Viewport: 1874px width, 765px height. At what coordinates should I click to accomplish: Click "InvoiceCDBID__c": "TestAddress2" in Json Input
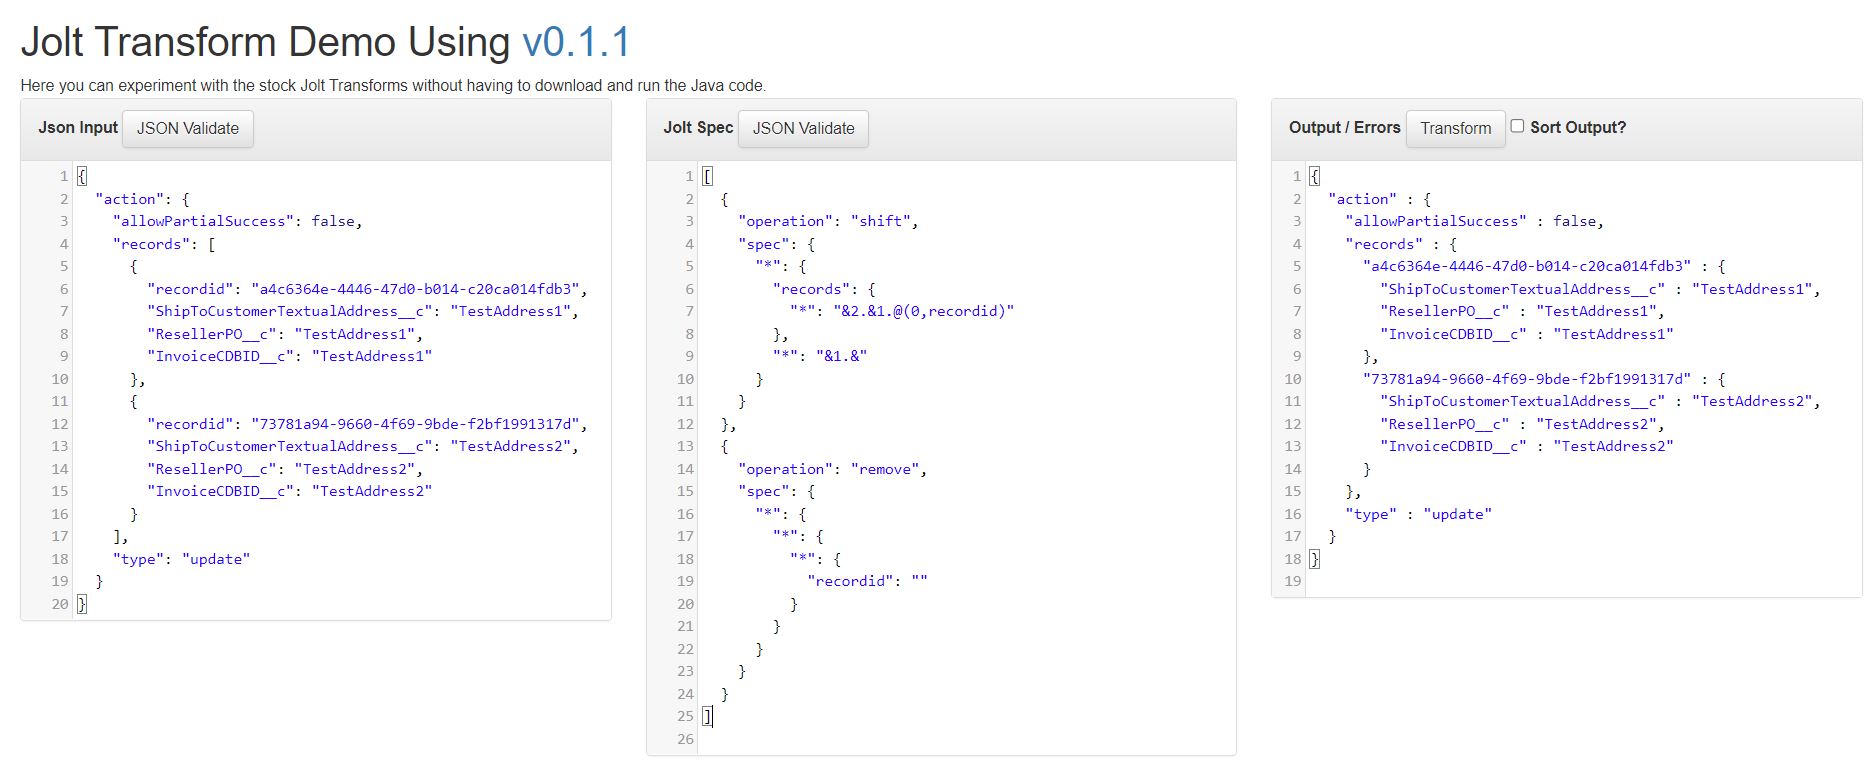coord(290,491)
